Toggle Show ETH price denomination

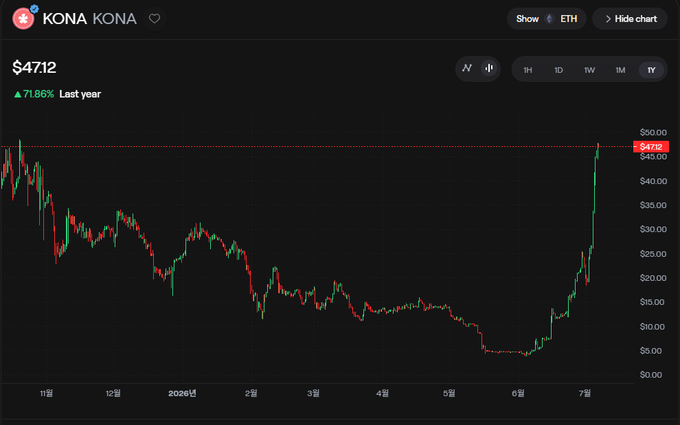click(x=546, y=19)
